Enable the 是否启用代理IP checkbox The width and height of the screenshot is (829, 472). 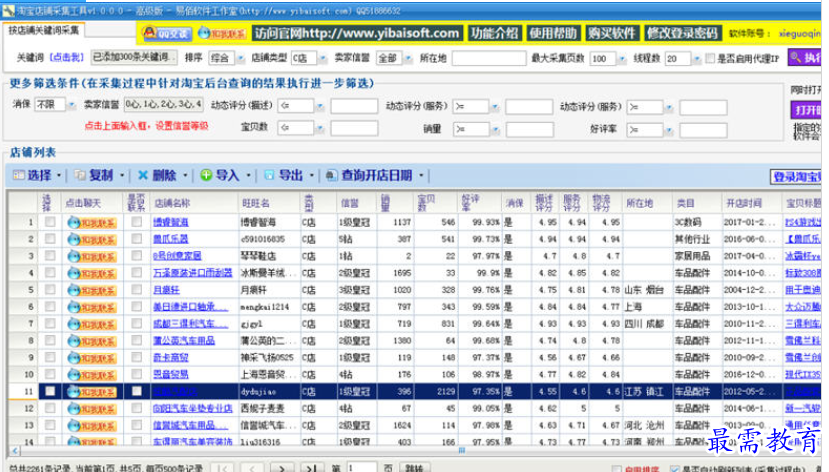point(710,58)
